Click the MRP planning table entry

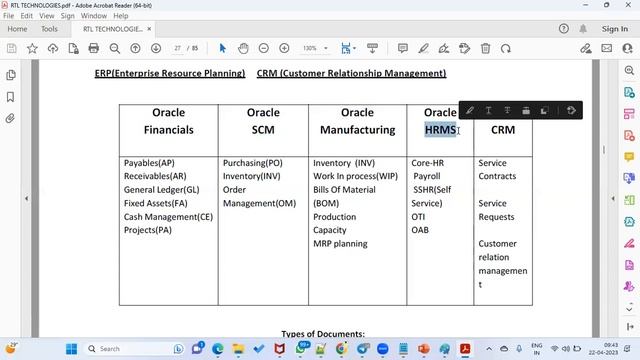click(340, 244)
